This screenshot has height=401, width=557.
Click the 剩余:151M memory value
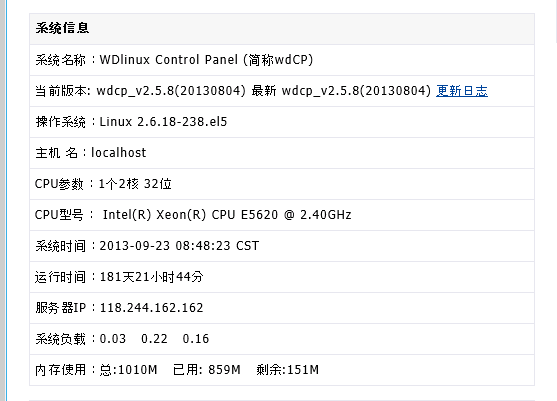coord(287,370)
